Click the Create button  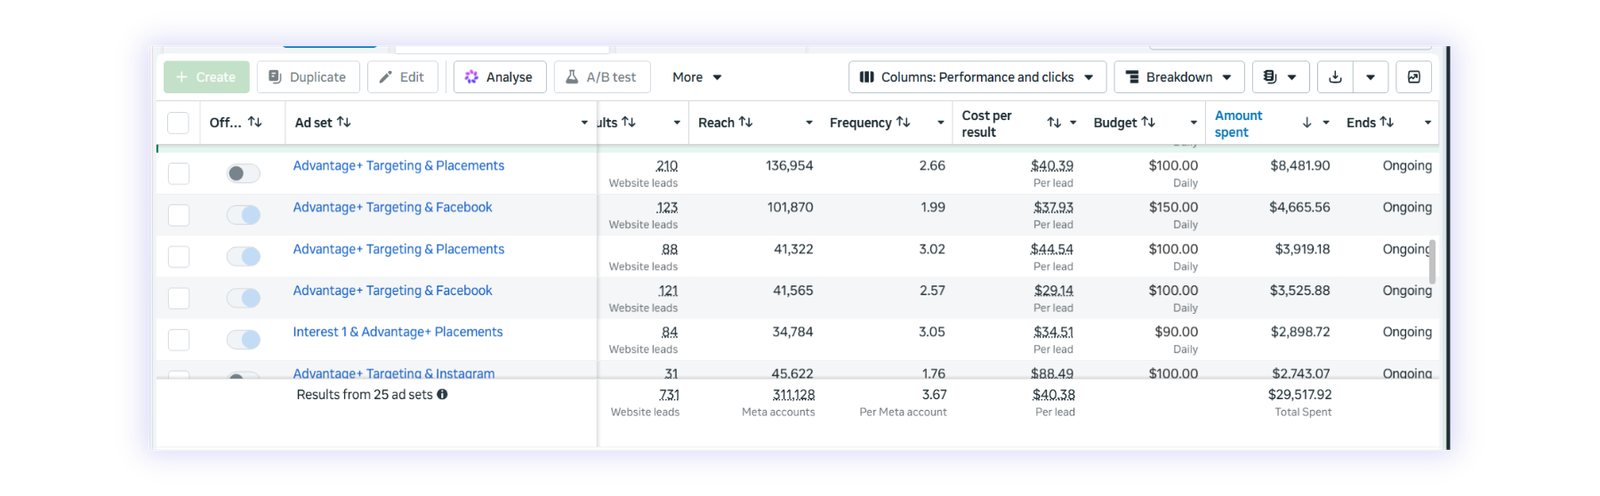[x=207, y=77]
